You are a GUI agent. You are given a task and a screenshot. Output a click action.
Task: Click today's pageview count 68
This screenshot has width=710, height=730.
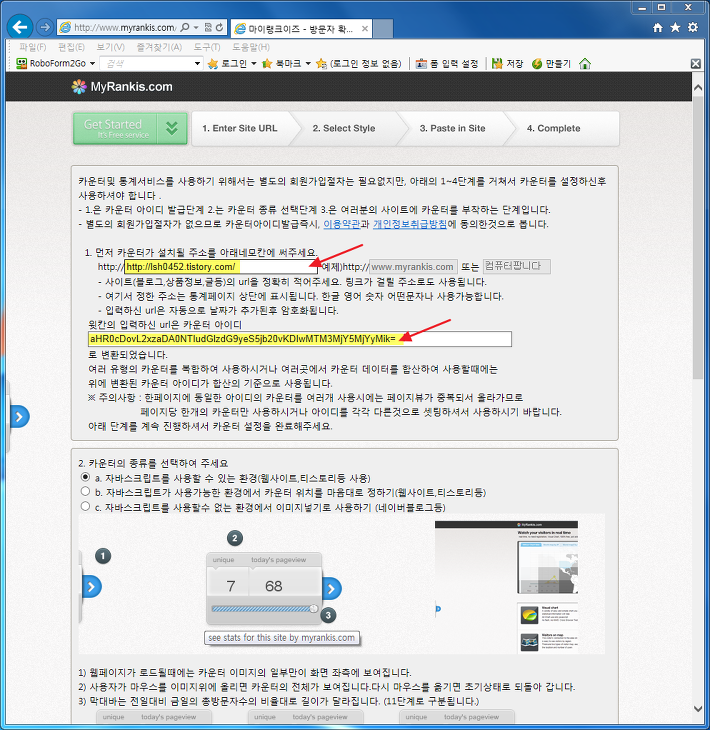(x=274, y=586)
